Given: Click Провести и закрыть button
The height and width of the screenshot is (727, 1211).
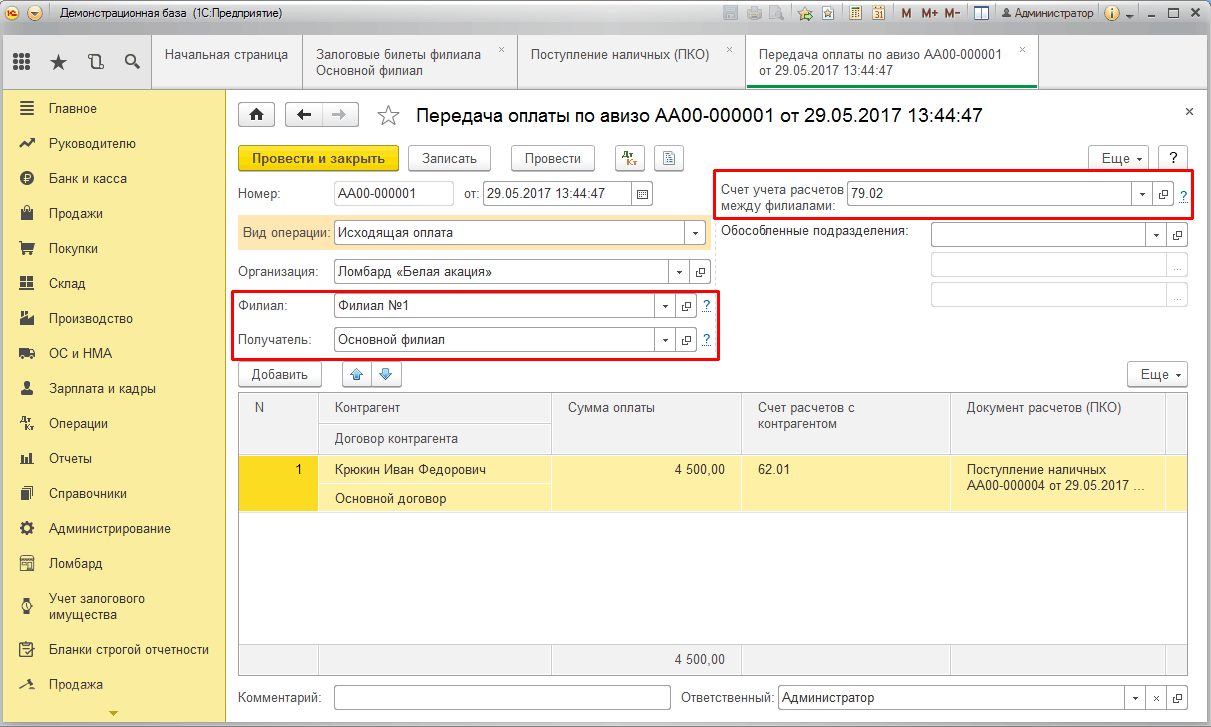Looking at the screenshot, I should click(x=318, y=158).
